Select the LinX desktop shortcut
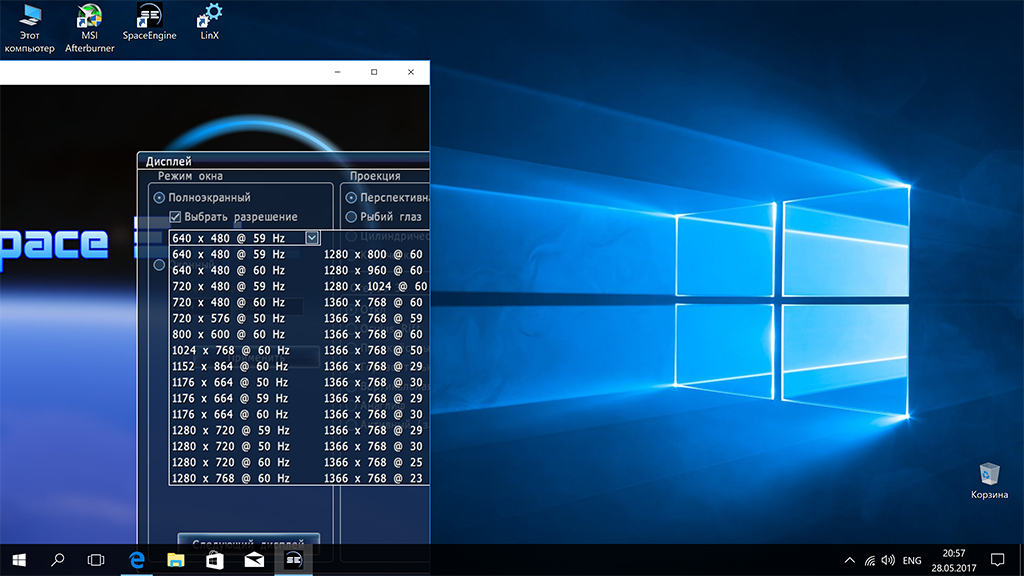The image size is (1024, 576). click(x=209, y=22)
